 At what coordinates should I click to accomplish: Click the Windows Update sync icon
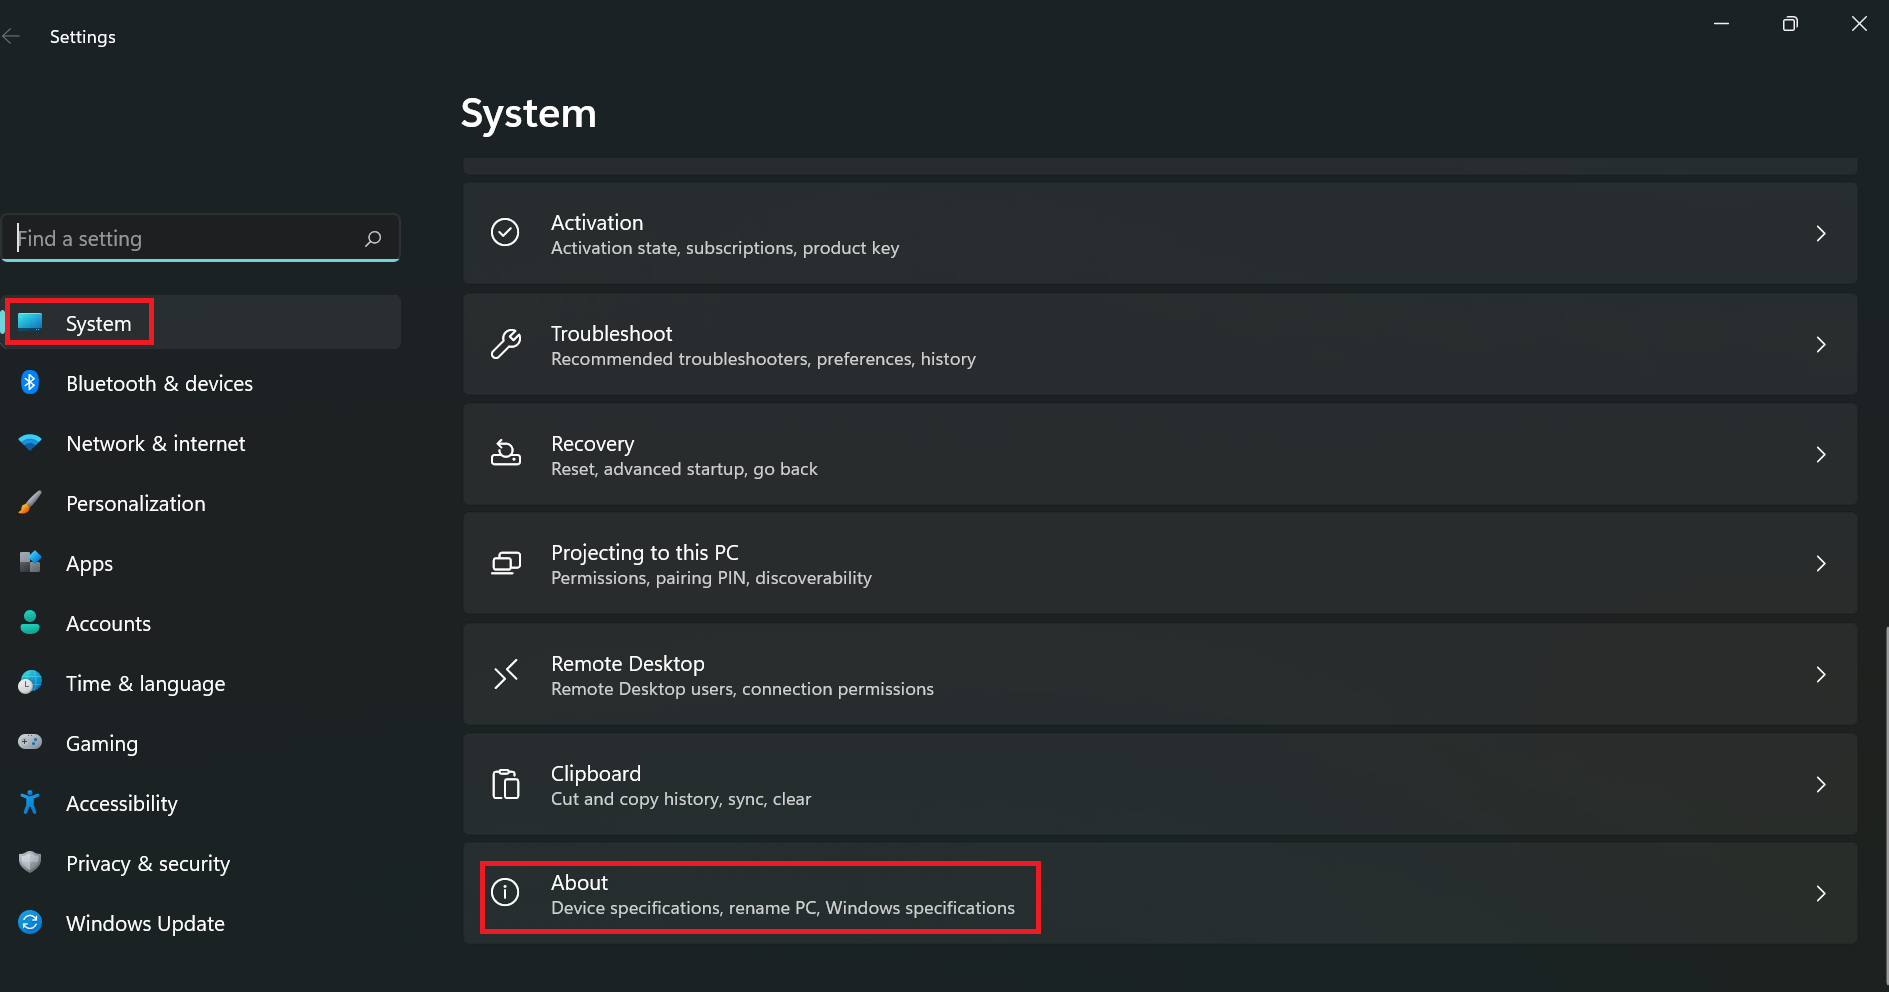point(30,922)
